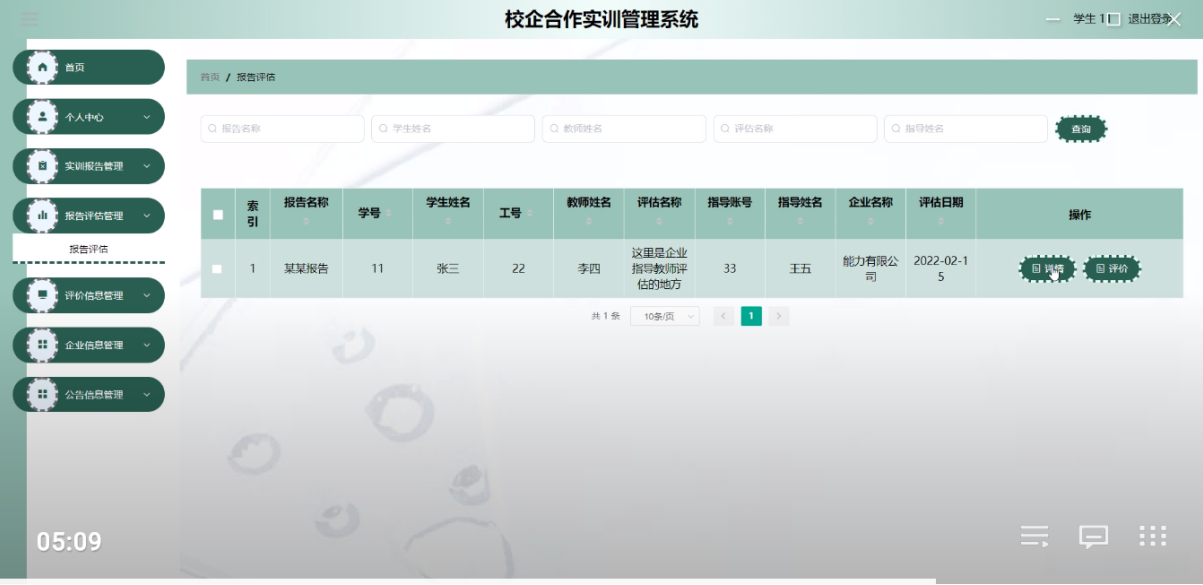The height and width of the screenshot is (585, 1203).
Task: Expand the 评价信息管理 chevron
Action: point(147,295)
